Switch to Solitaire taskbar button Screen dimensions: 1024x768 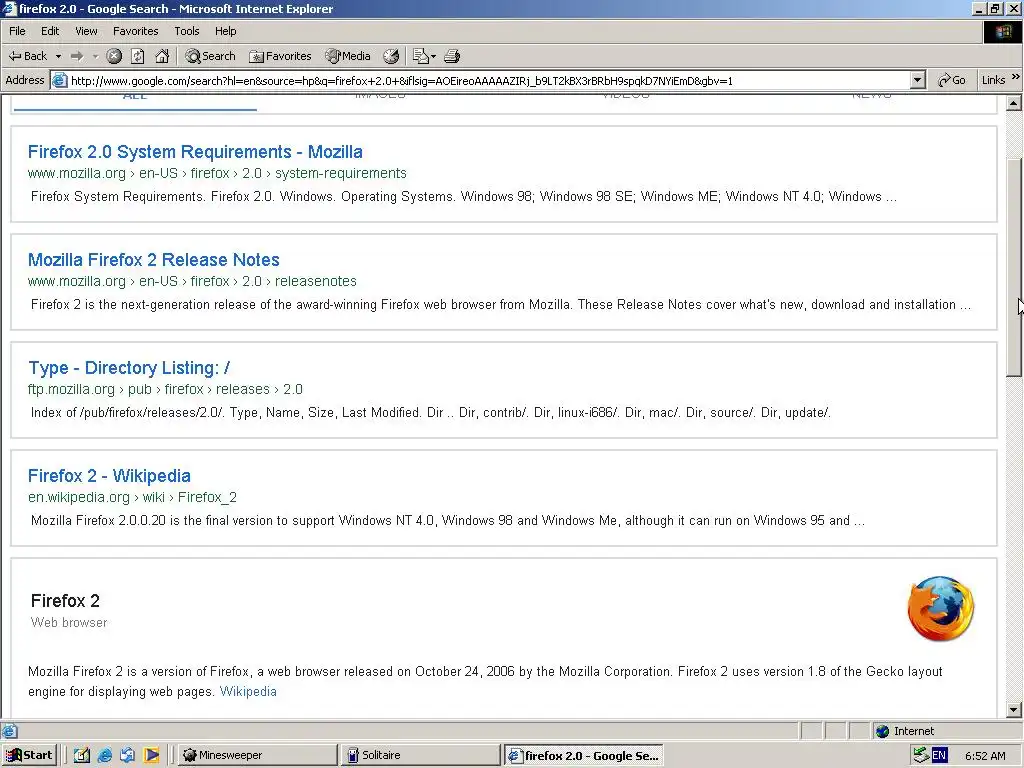coord(421,755)
